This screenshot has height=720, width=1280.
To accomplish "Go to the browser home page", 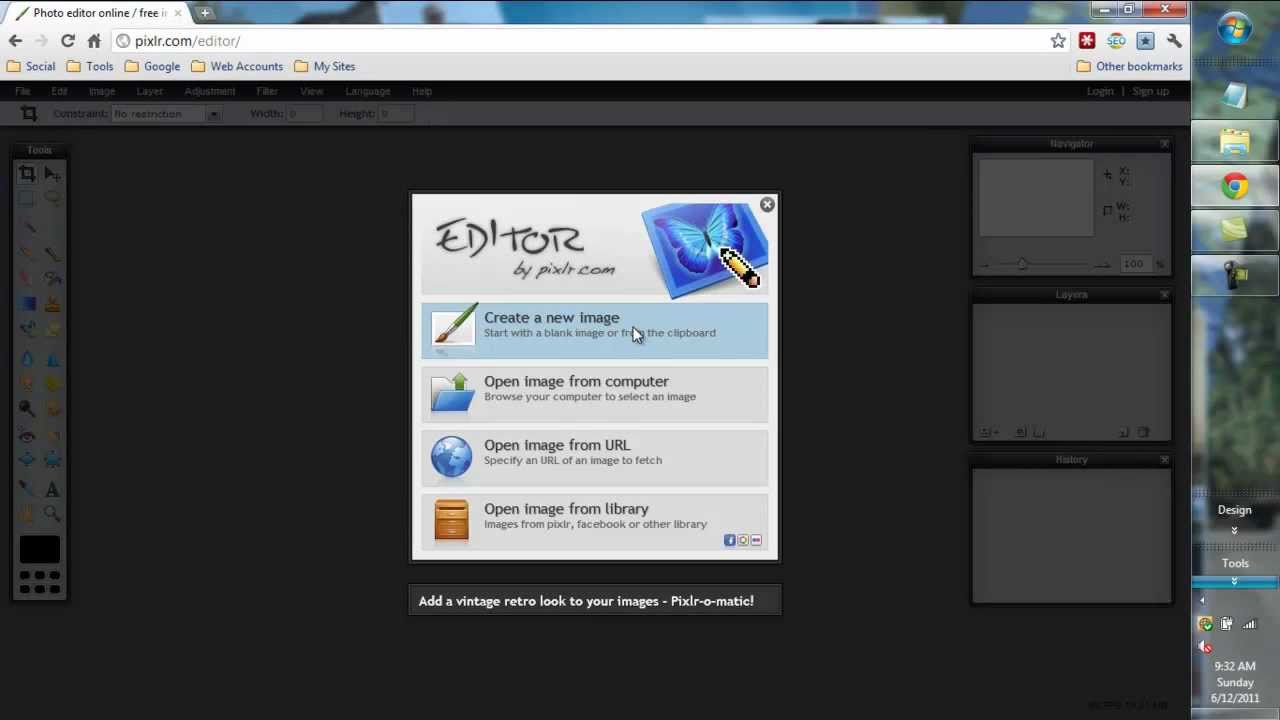I will pyautogui.click(x=94, y=41).
